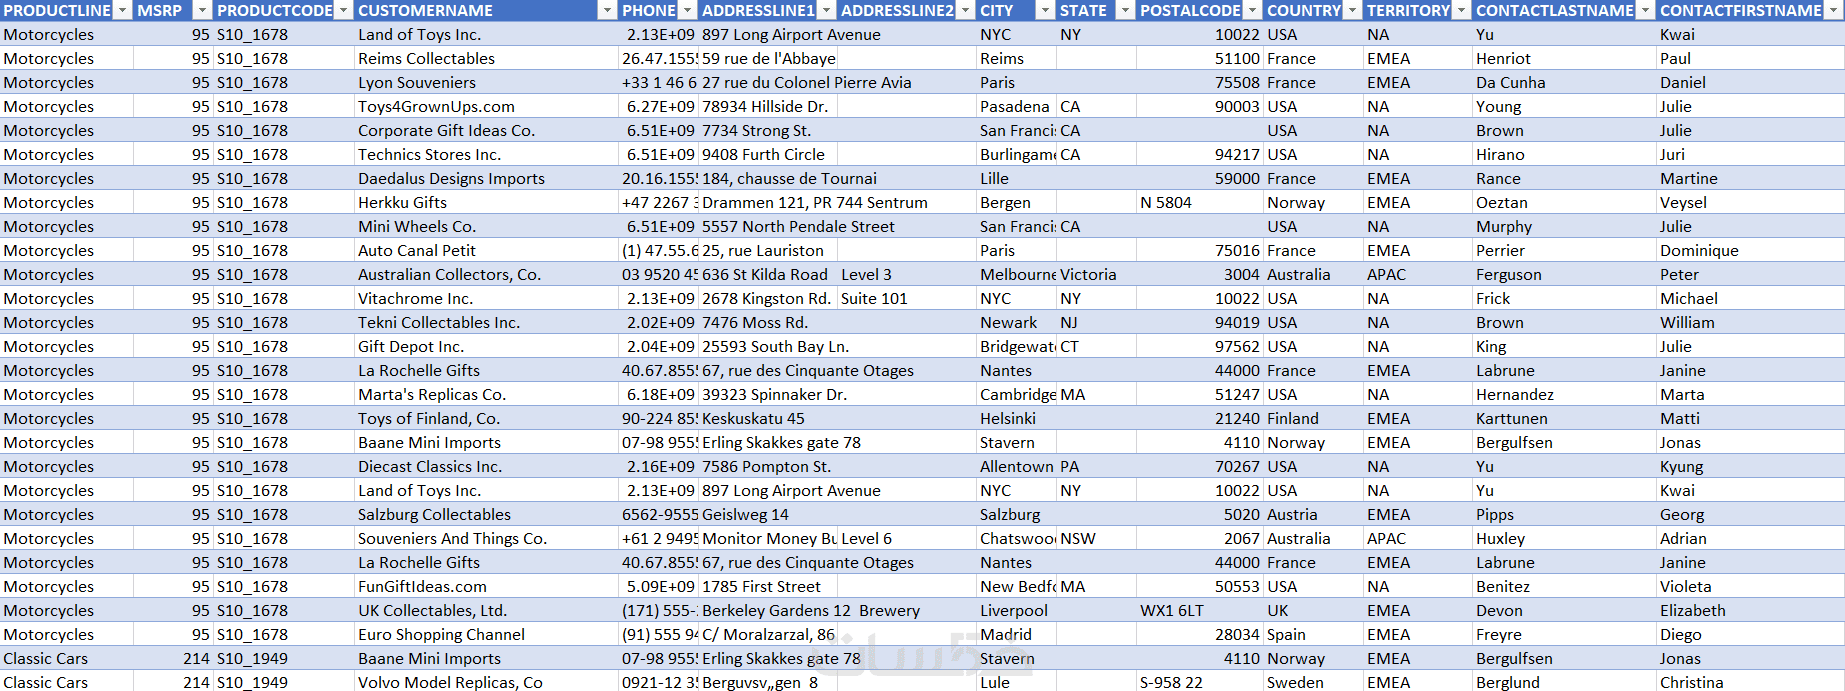Click the STATE filter dropdown arrow
1845x691 pixels.
[x=1125, y=10]
